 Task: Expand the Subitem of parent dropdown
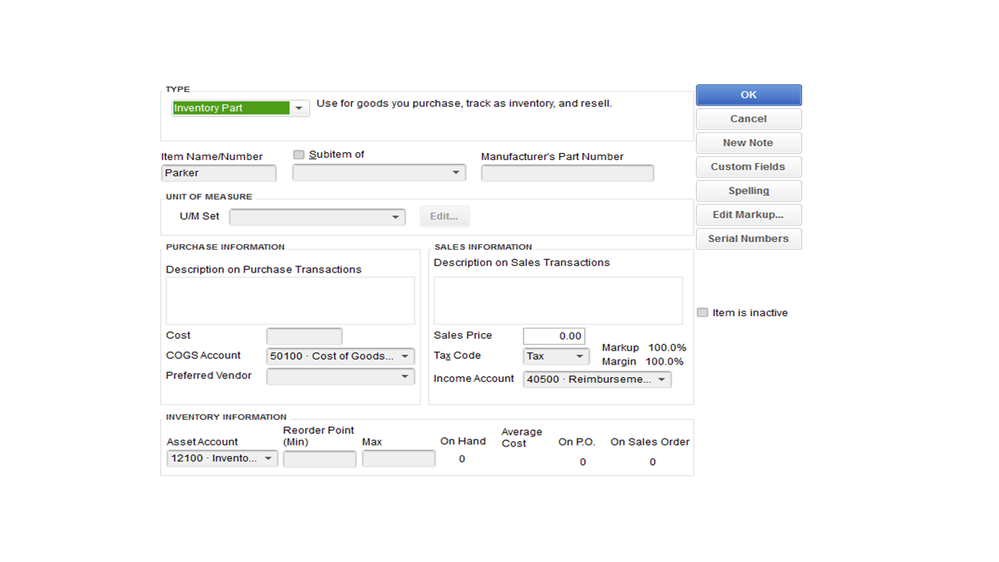tap(456, 173)
